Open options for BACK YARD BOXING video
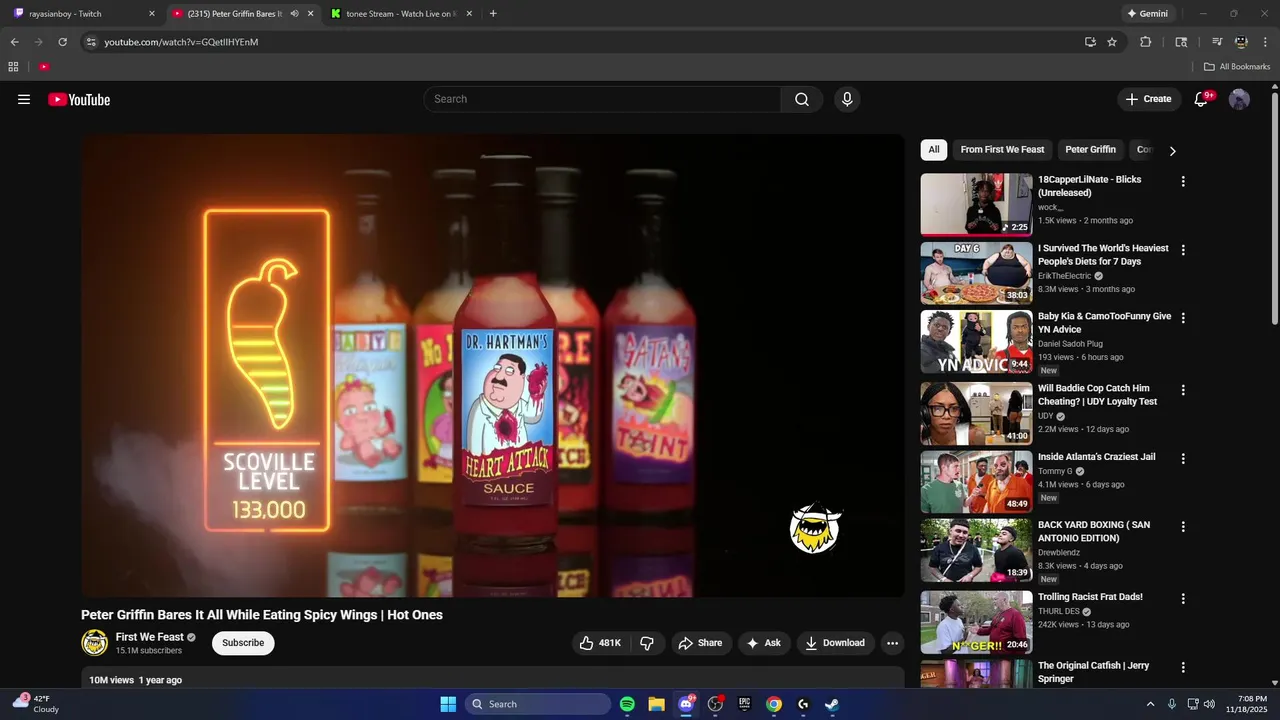 click(1183, 526)
